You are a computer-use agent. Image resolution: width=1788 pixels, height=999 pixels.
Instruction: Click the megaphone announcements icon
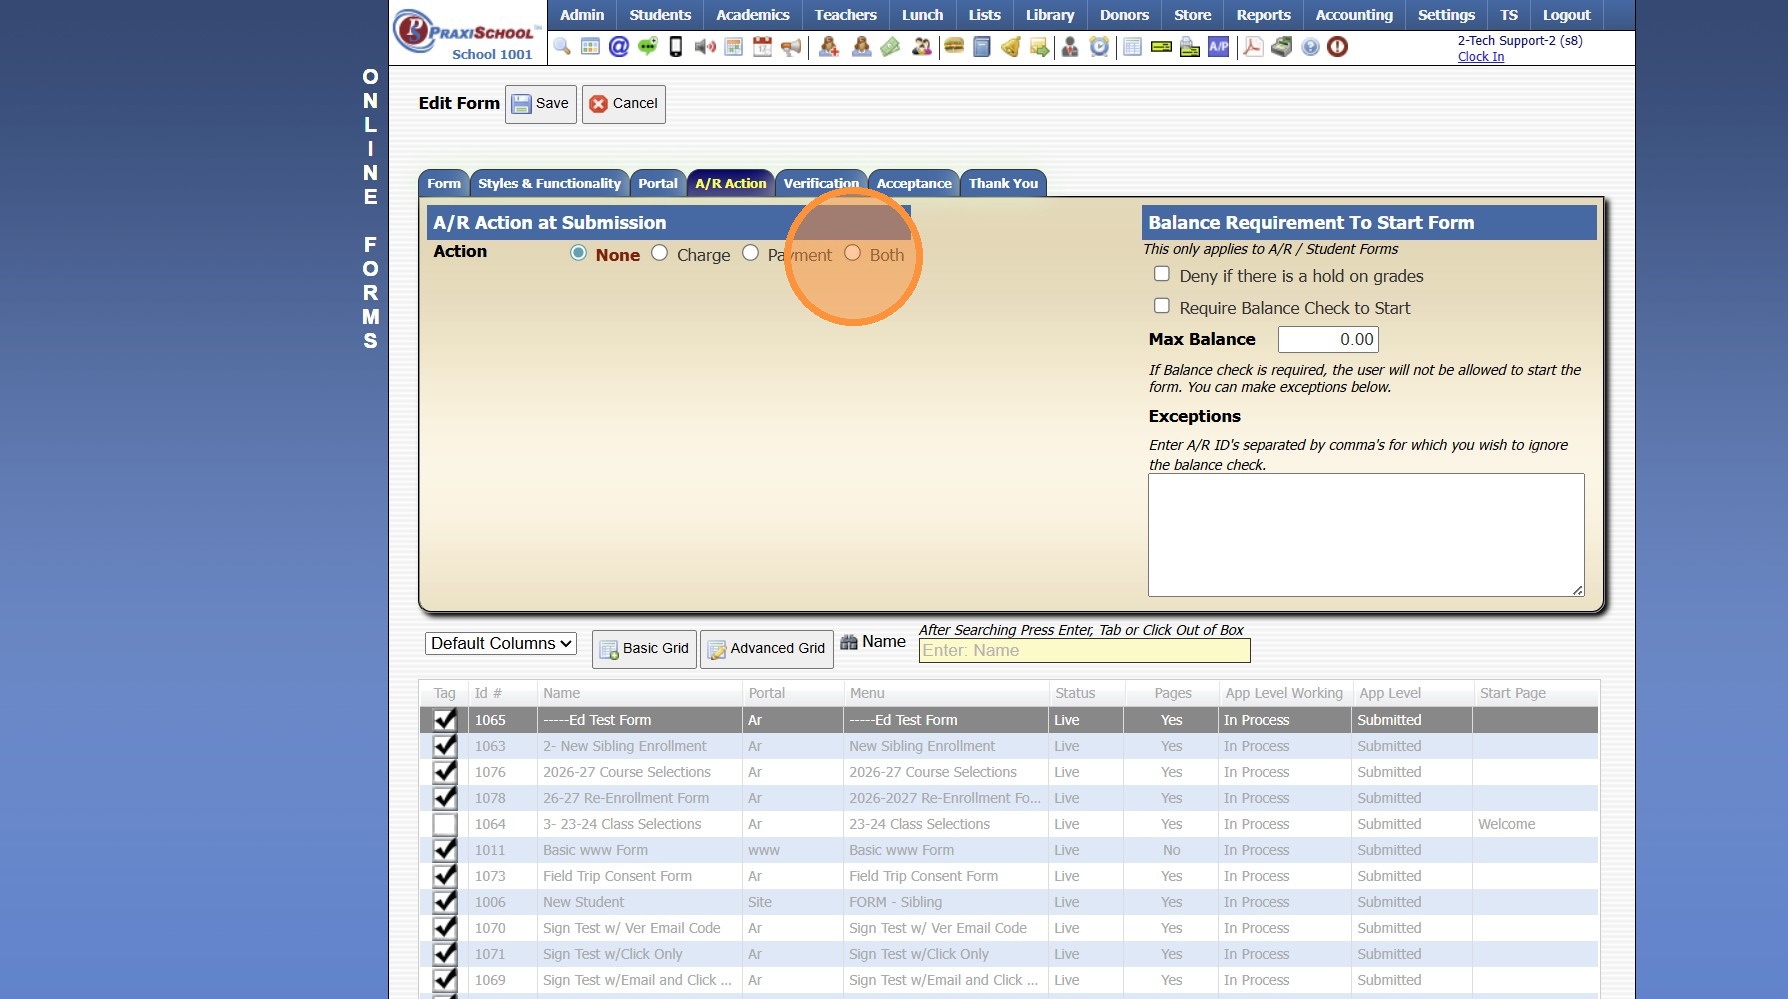click(791, 47)
